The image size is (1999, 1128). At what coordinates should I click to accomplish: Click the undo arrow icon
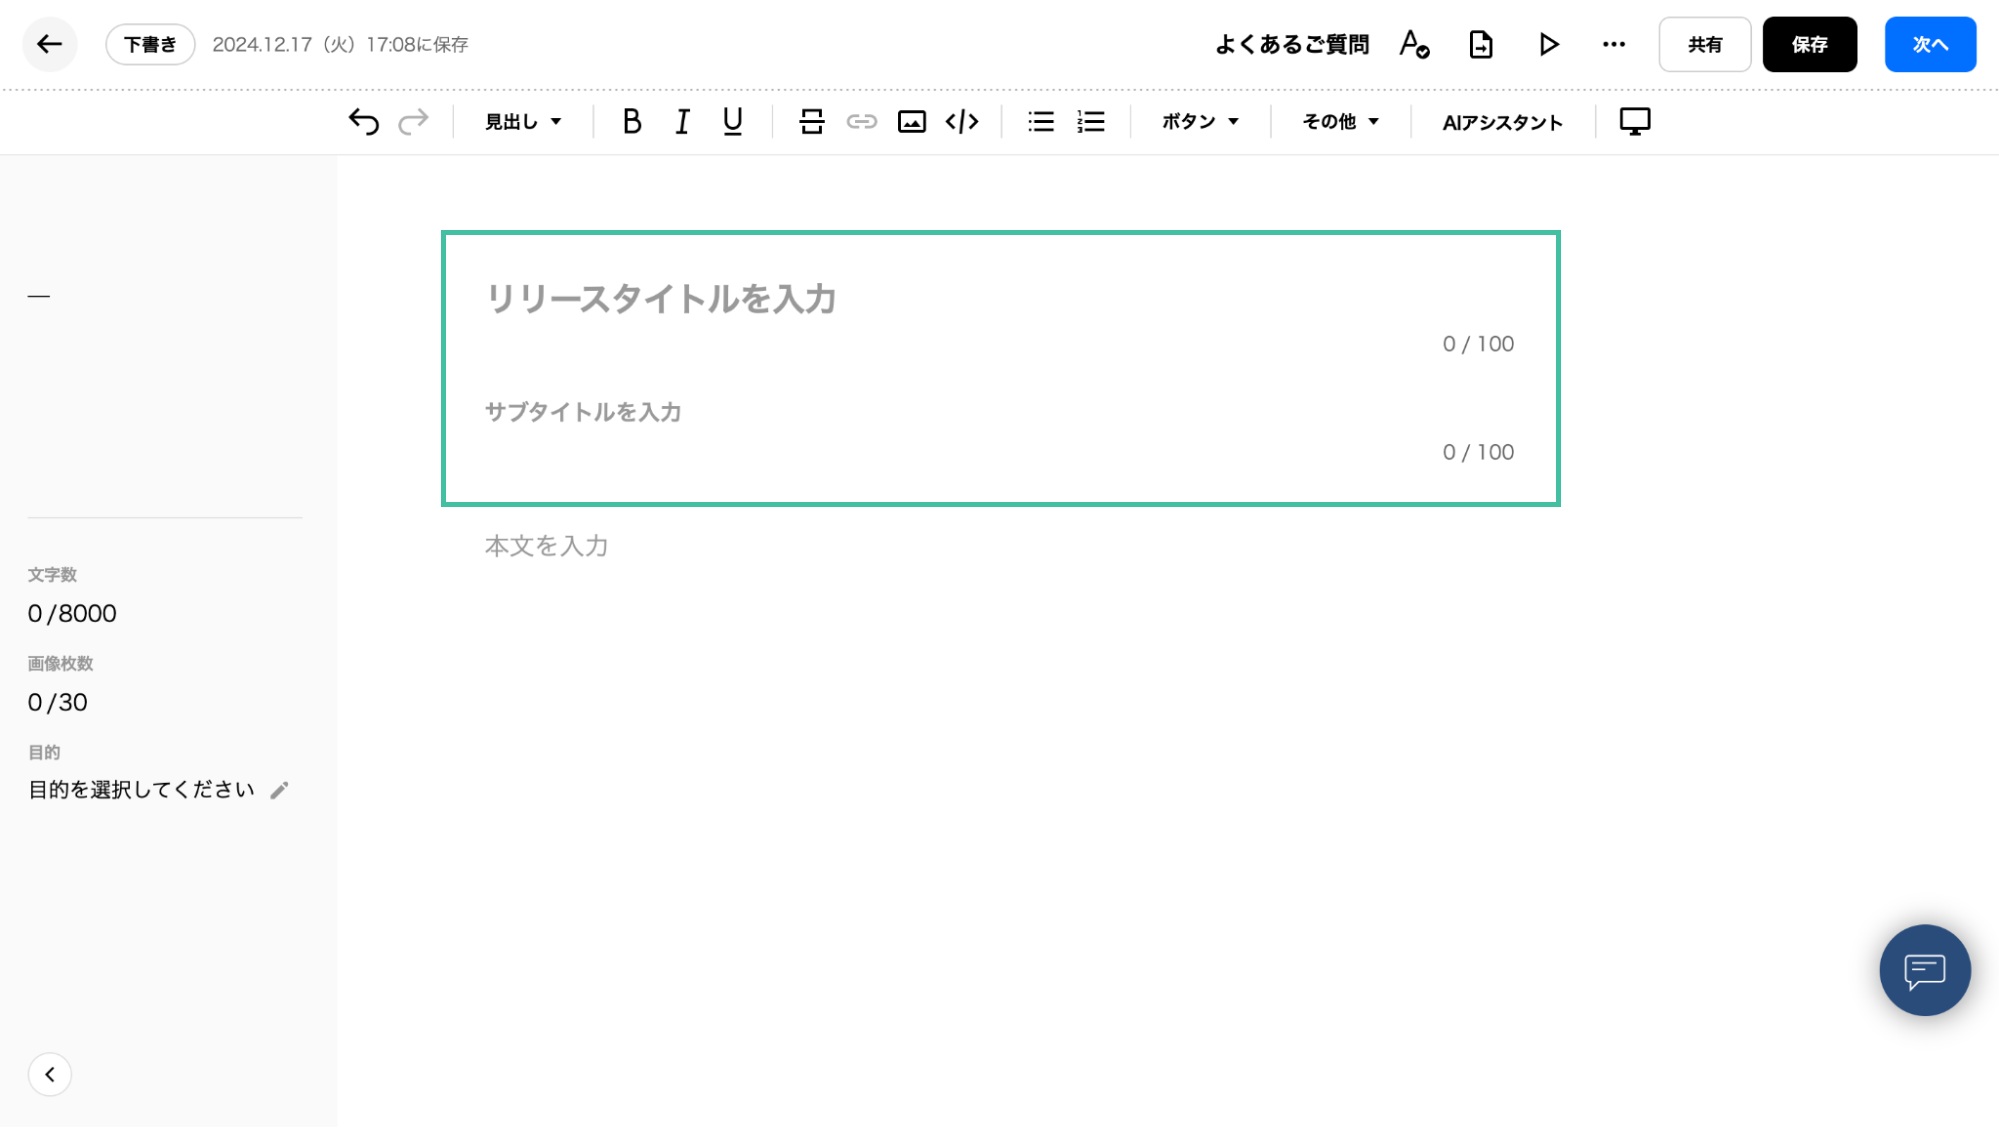363,122
